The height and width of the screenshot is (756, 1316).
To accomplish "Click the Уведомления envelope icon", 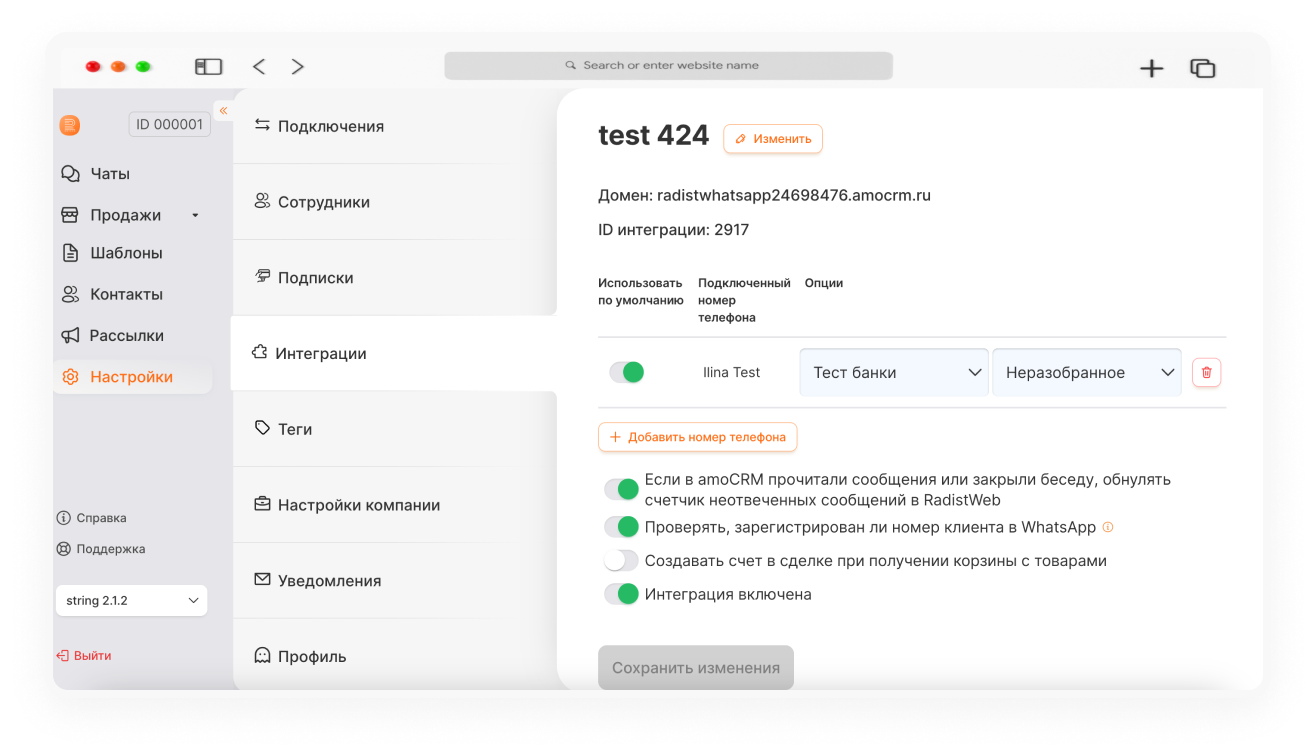I will click(262, 579).
